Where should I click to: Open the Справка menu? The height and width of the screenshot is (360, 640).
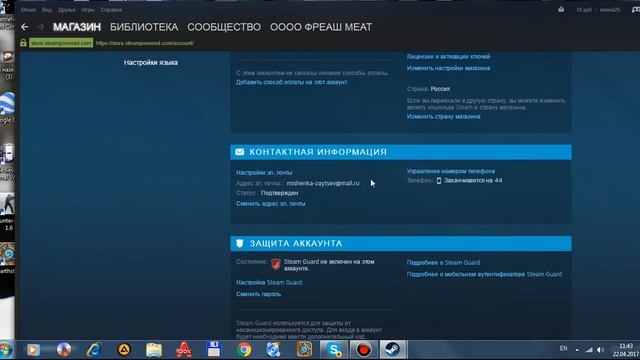[x=111, y=10]
